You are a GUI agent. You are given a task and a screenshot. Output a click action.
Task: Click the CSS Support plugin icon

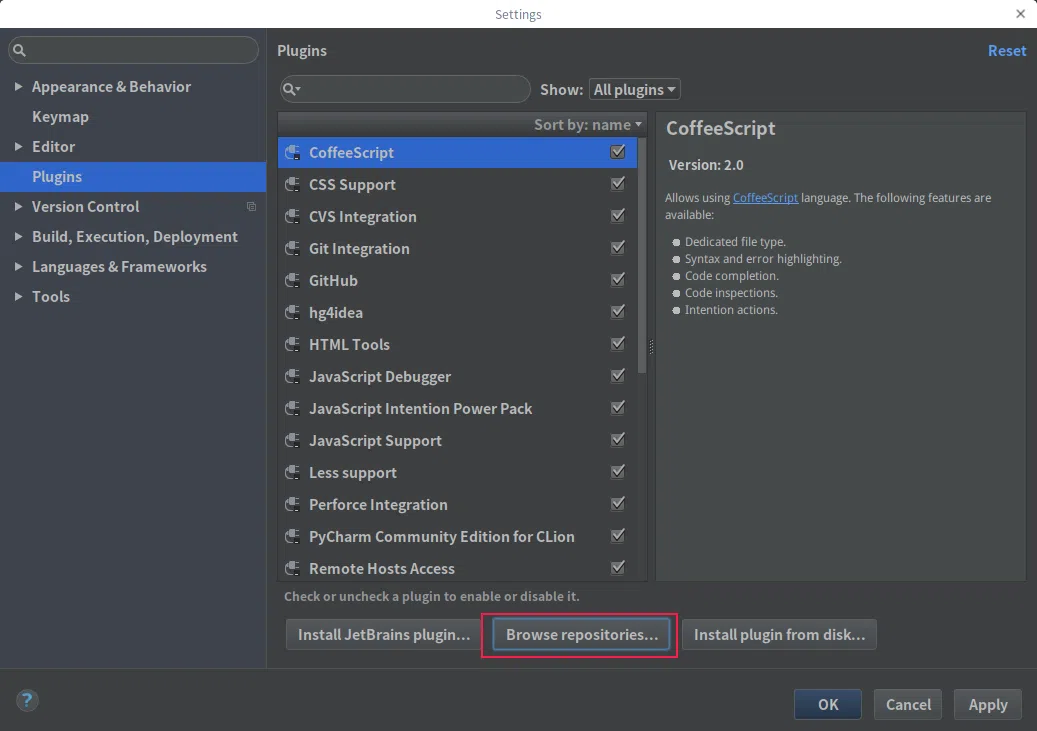pyautogui.click(x=292, y=185)
